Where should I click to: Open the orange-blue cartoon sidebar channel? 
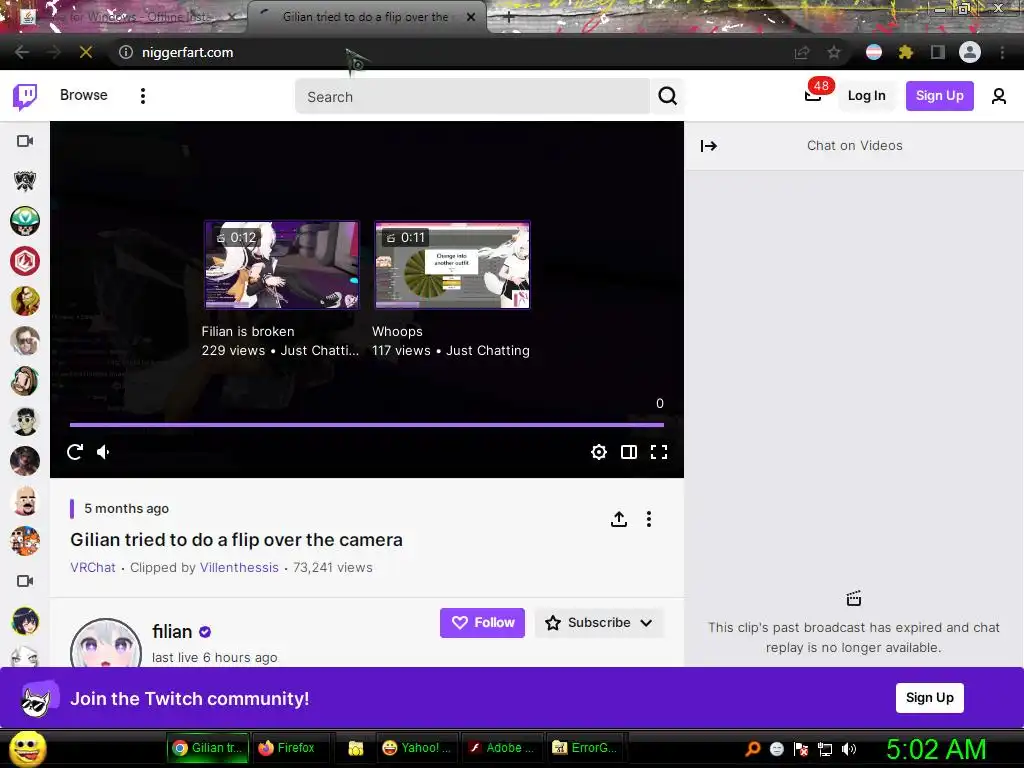coord(25,541)
